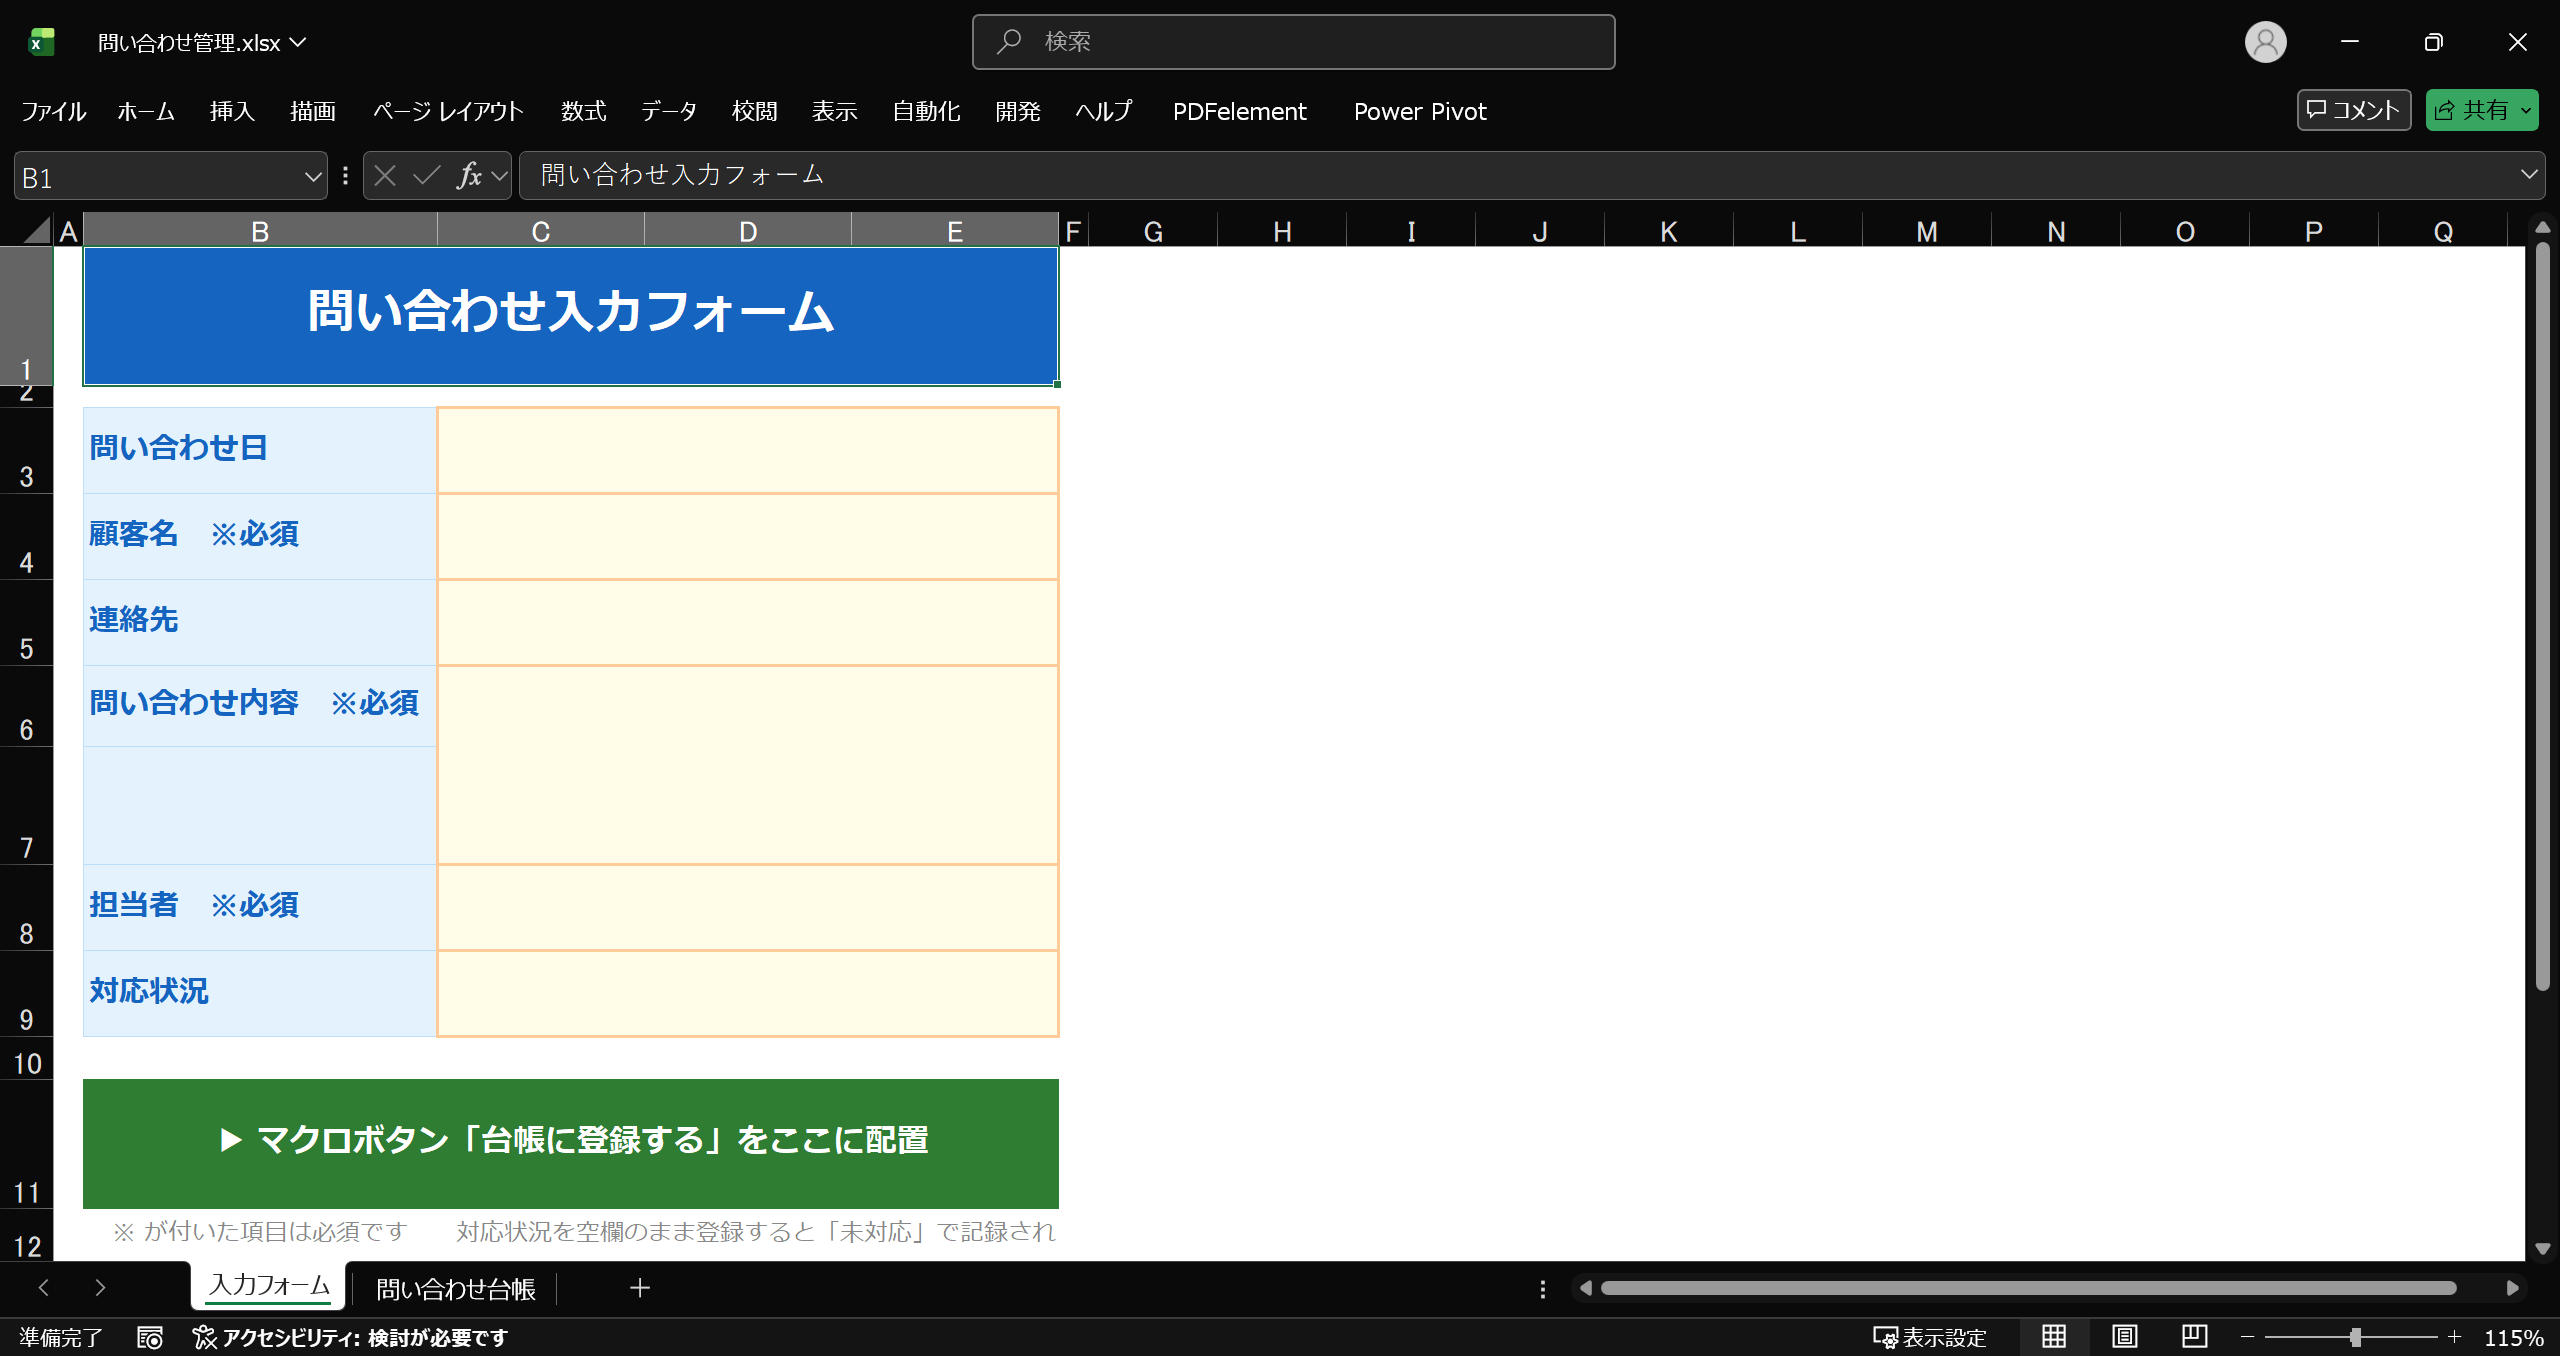Viewport: 2560px width, 1356px height.
Task: Click the macro recording icon in status bar
Action: click(x=150, y=1337)
